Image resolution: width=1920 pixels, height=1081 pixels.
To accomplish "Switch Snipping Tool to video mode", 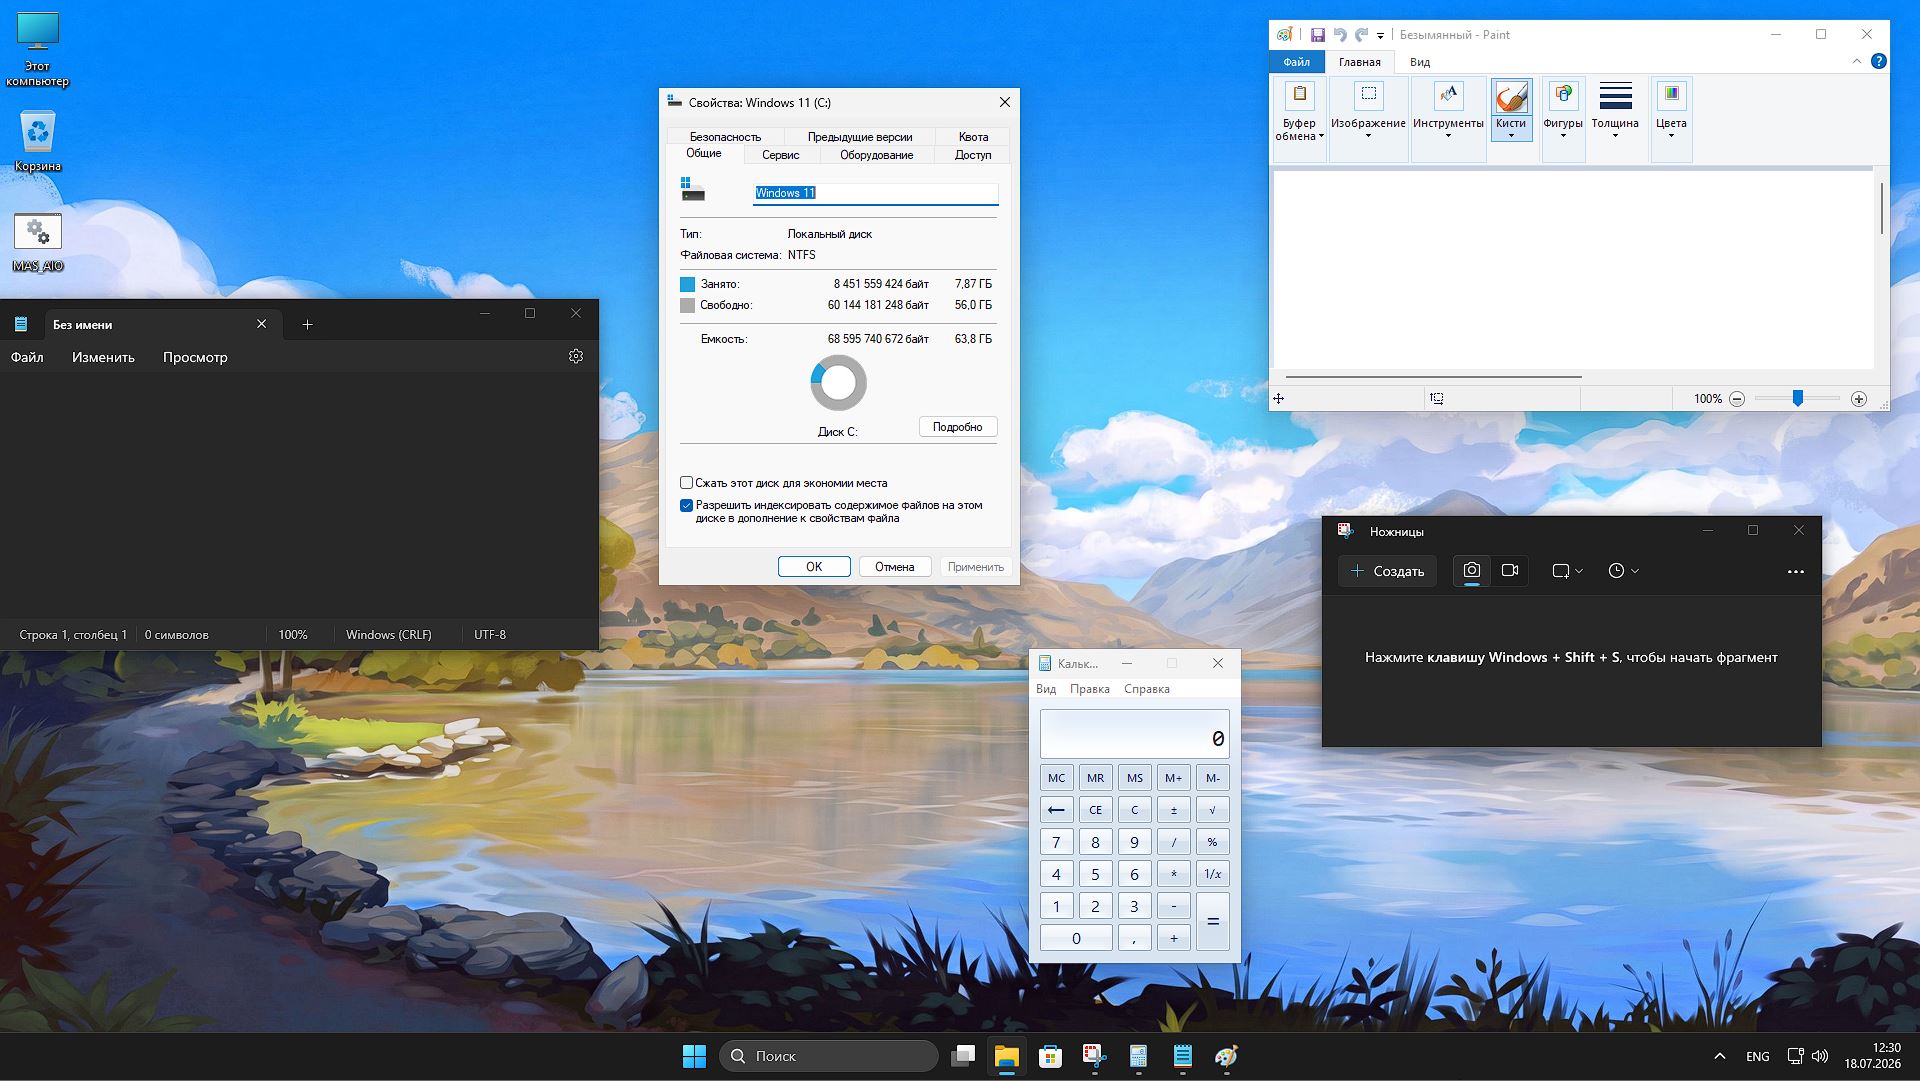I will 1510,570.
